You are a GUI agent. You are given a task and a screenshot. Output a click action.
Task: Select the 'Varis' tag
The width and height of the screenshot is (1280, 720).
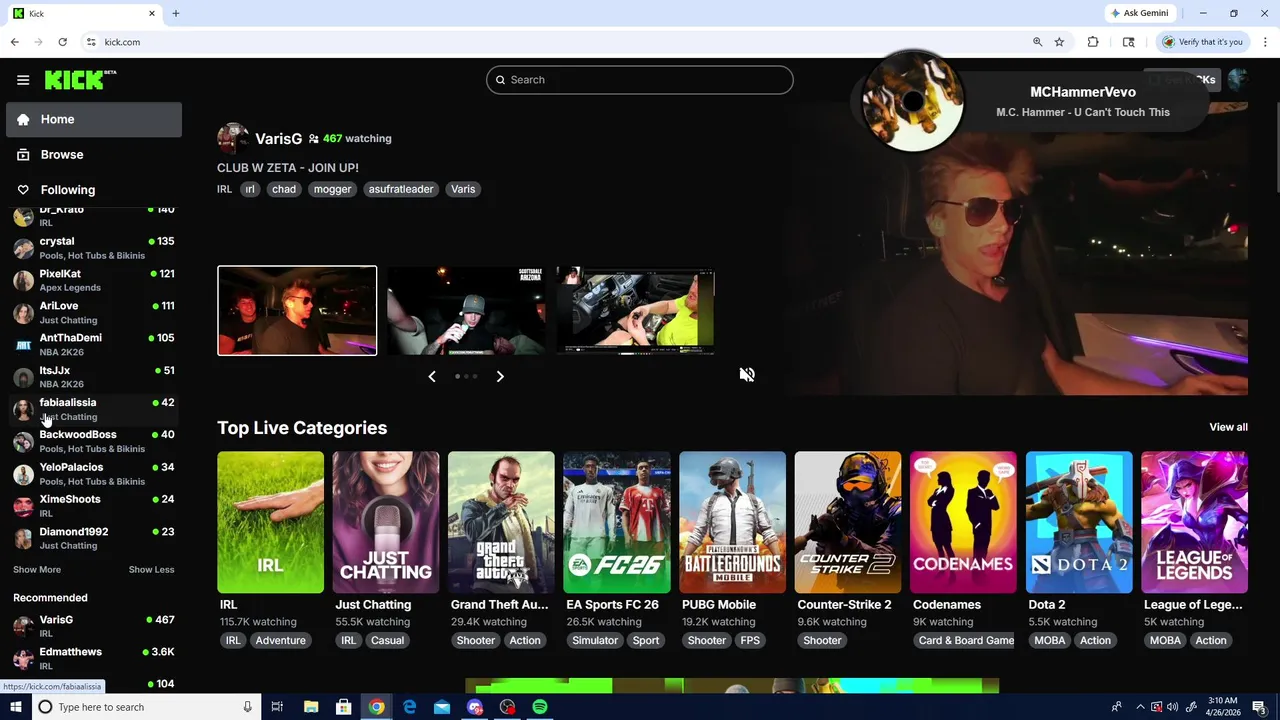pyautogui.click(x=463, y=189)
